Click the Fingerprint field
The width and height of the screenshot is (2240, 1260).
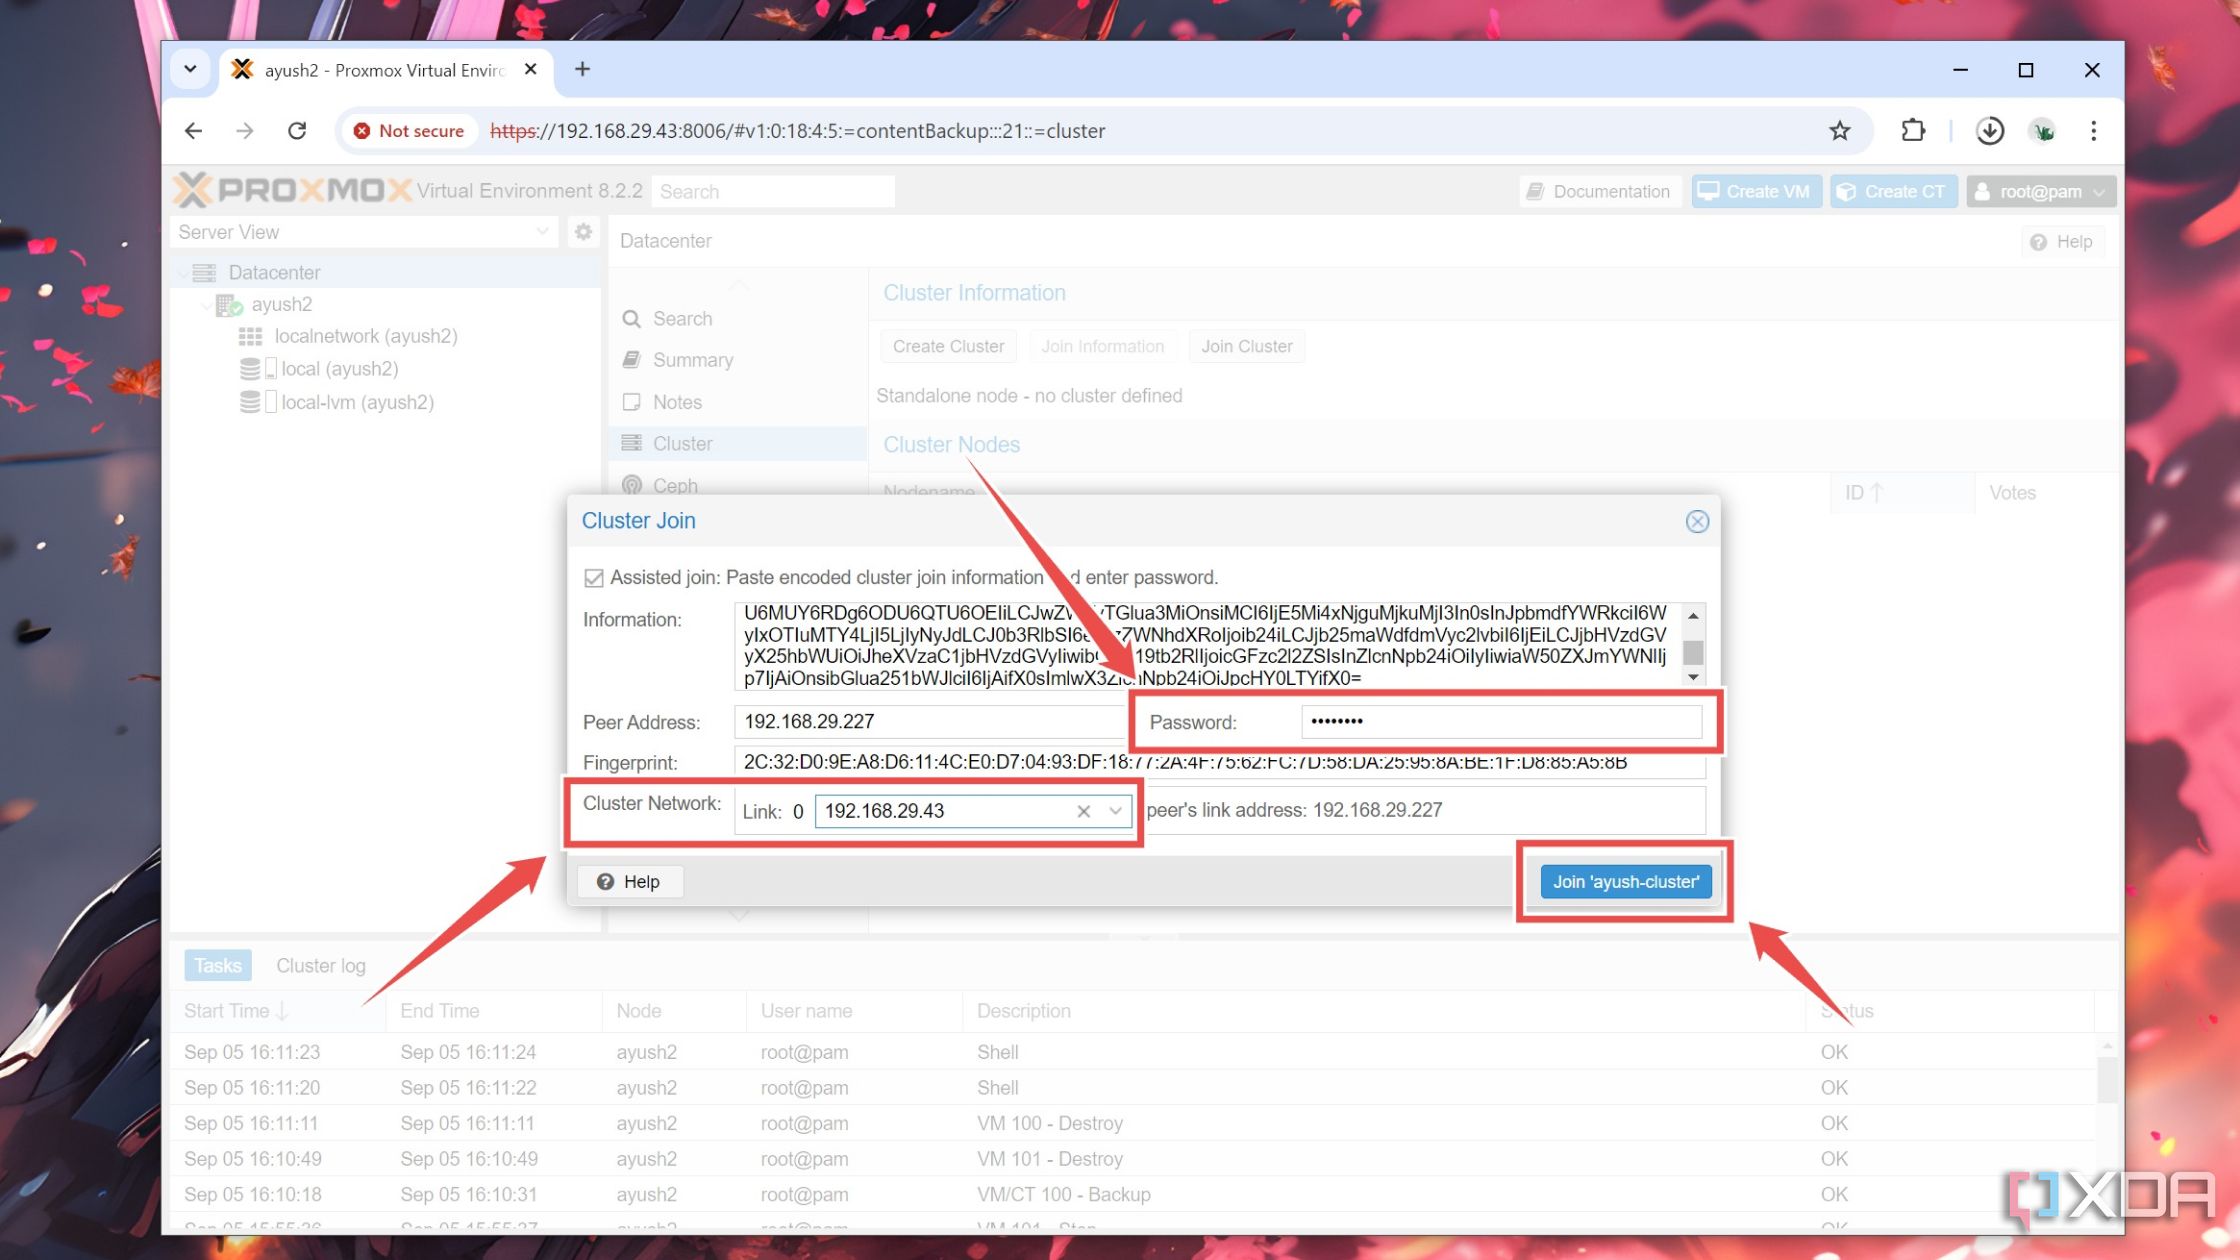pos(1219,762)
